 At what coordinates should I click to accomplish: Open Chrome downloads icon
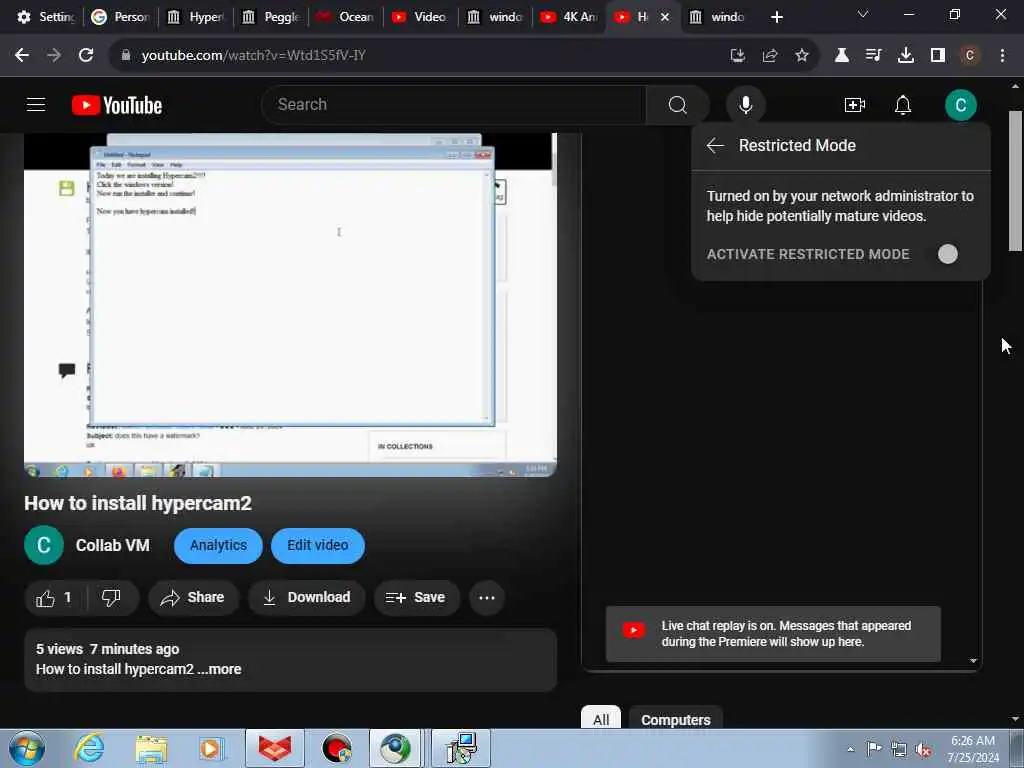(906, 56)
